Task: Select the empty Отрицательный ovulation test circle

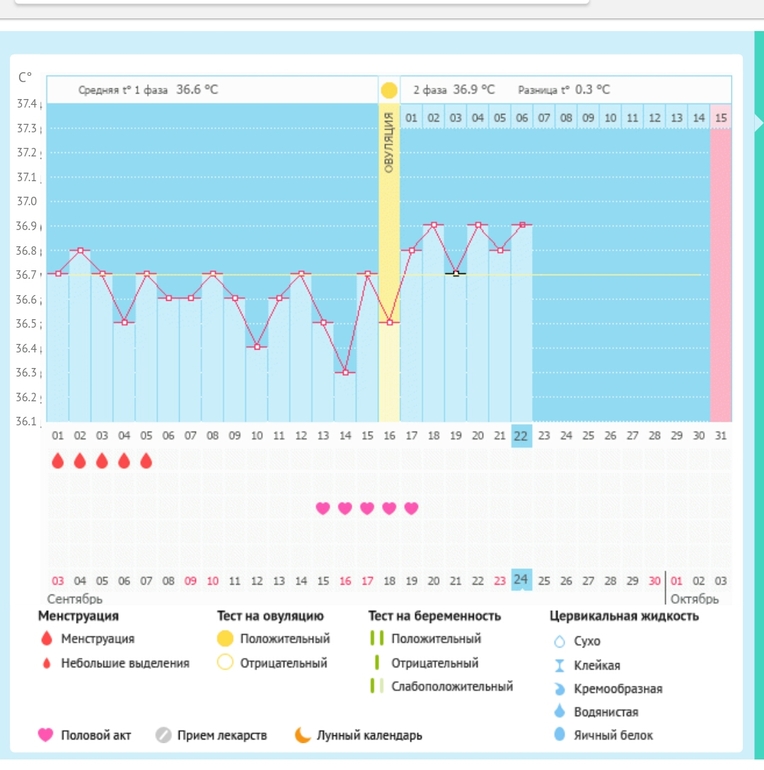Action: pyautogui.click(x=225, y=662)
